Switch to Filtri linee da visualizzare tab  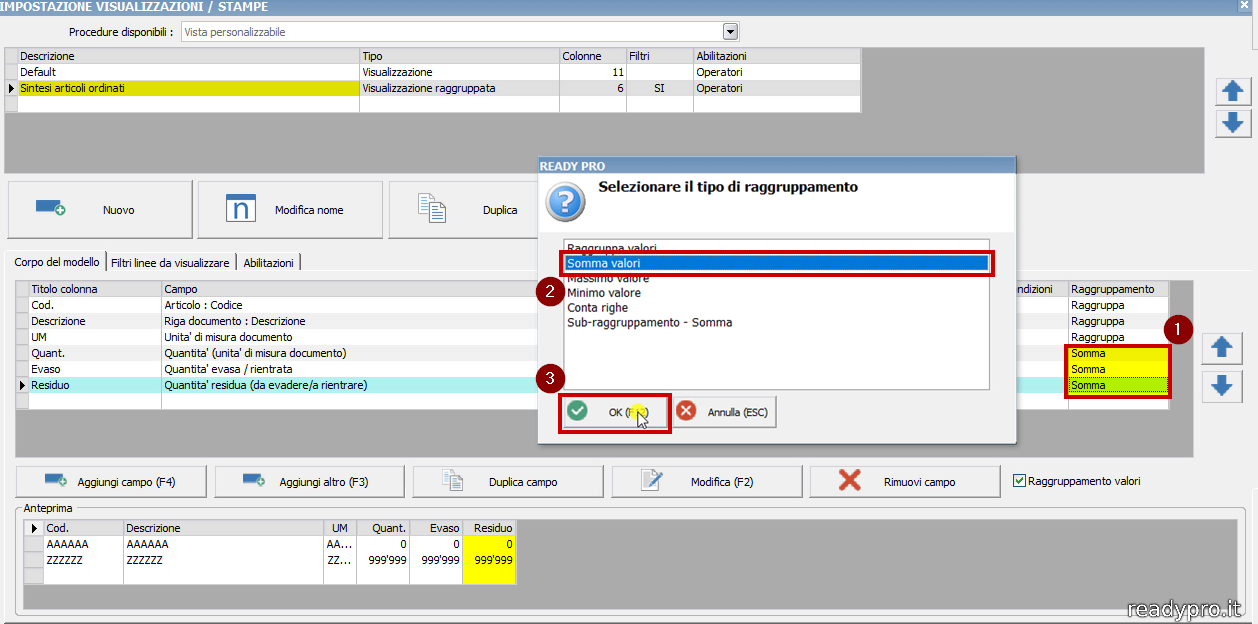click(x=170, y=263)
